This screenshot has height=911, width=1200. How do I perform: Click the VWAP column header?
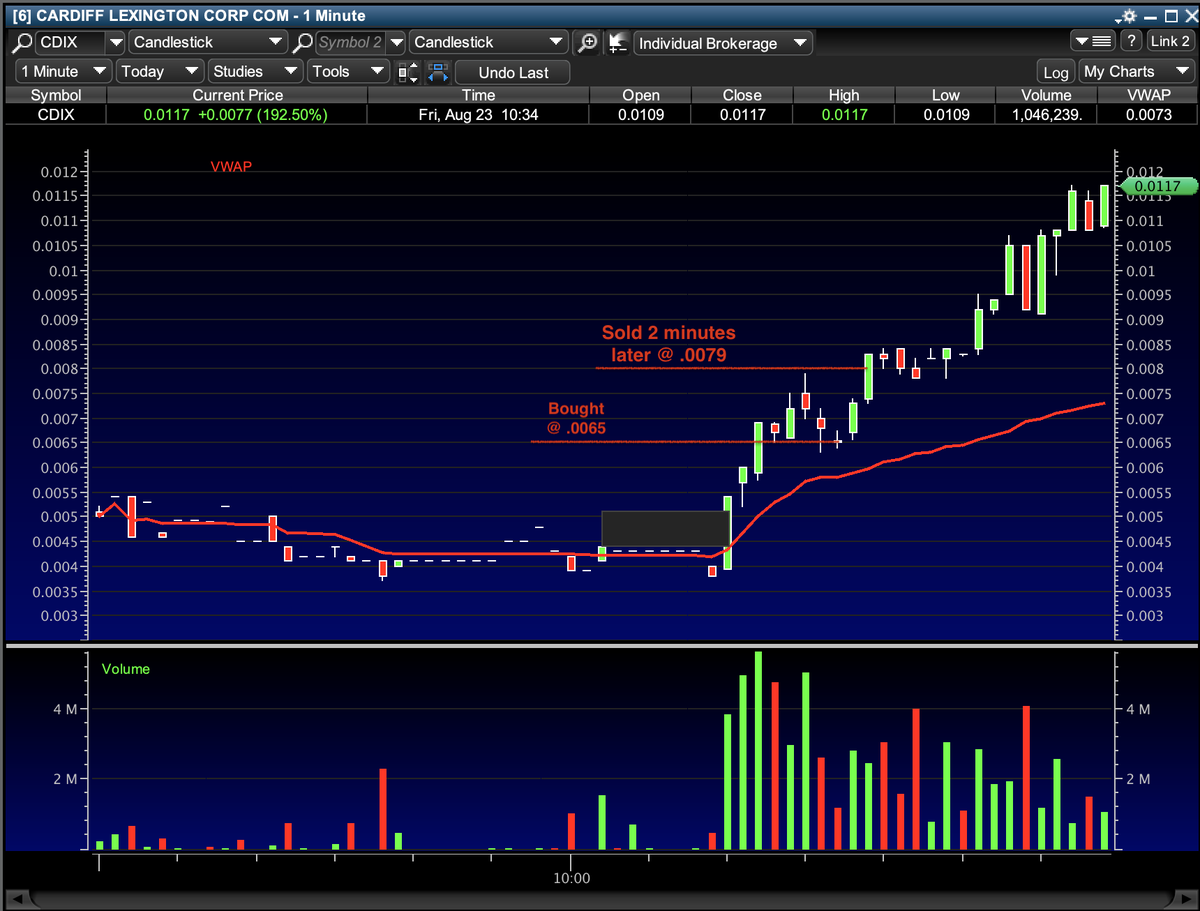pos(1147,95)
